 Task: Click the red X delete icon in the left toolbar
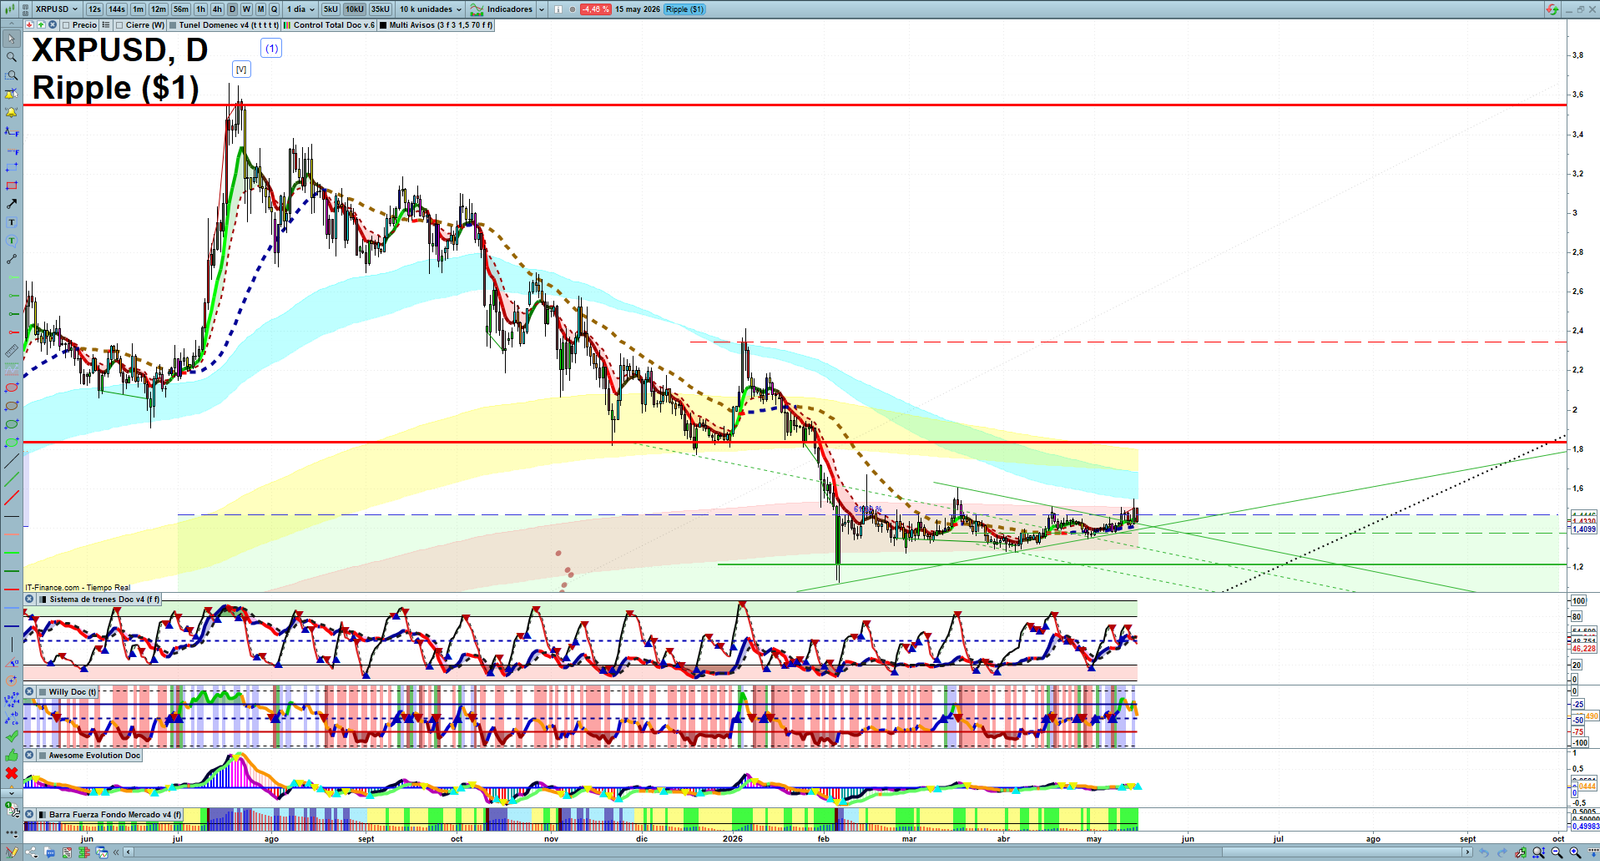pos(12,773)
